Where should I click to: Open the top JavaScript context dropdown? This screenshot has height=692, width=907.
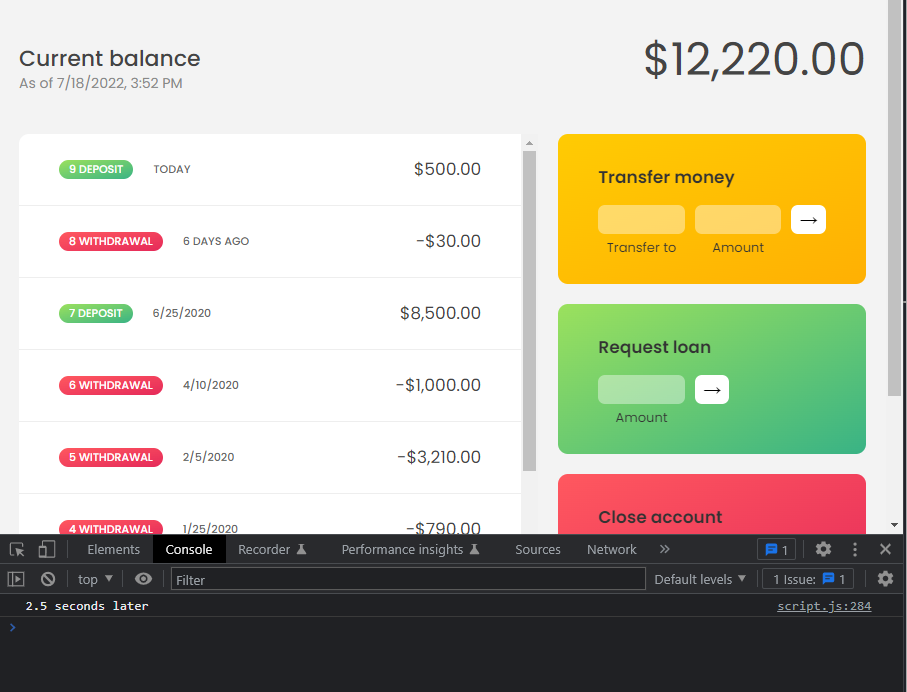95,579
